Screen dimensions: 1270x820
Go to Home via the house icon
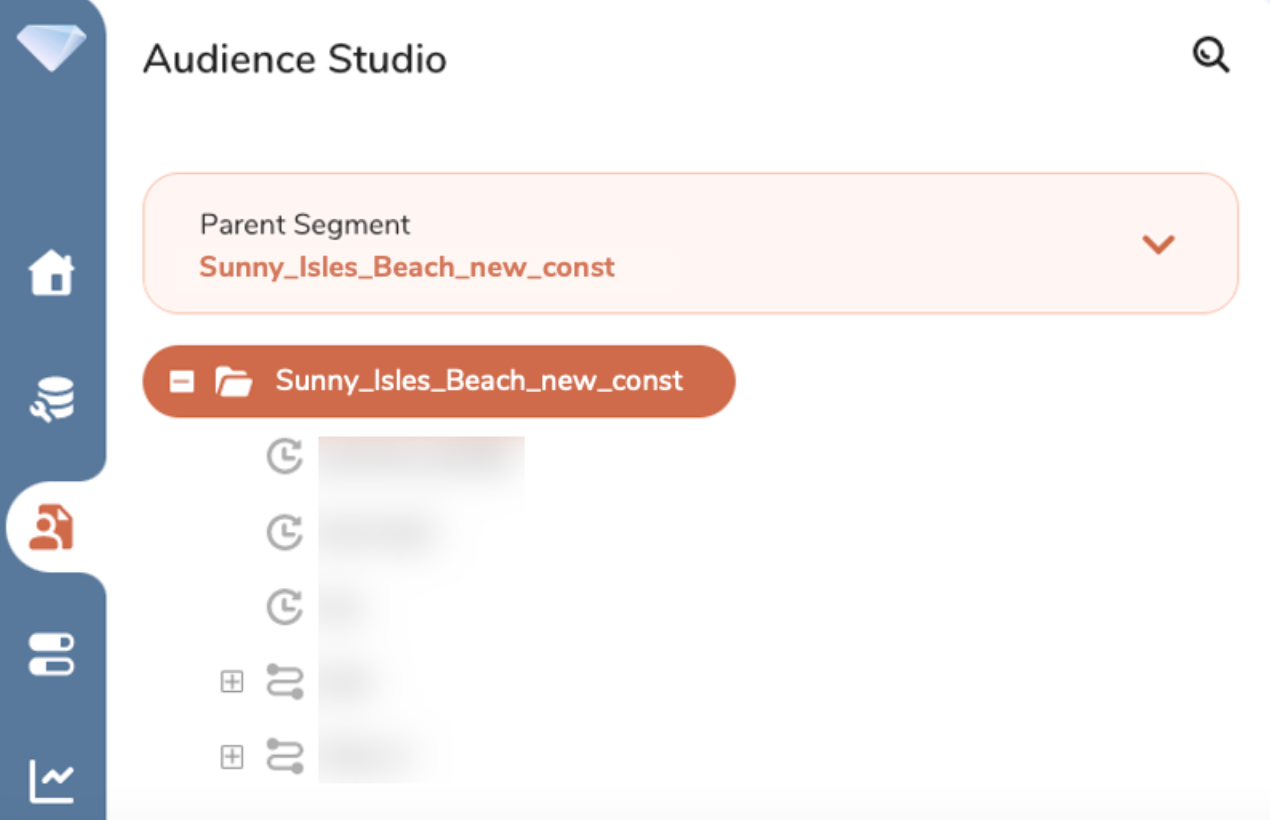point(51,272)
